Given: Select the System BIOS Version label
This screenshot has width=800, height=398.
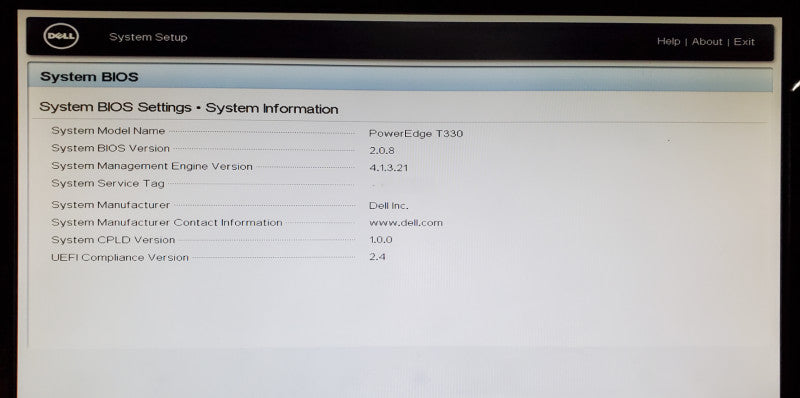Looking at the screenshot, I should [x=110, y=148].
